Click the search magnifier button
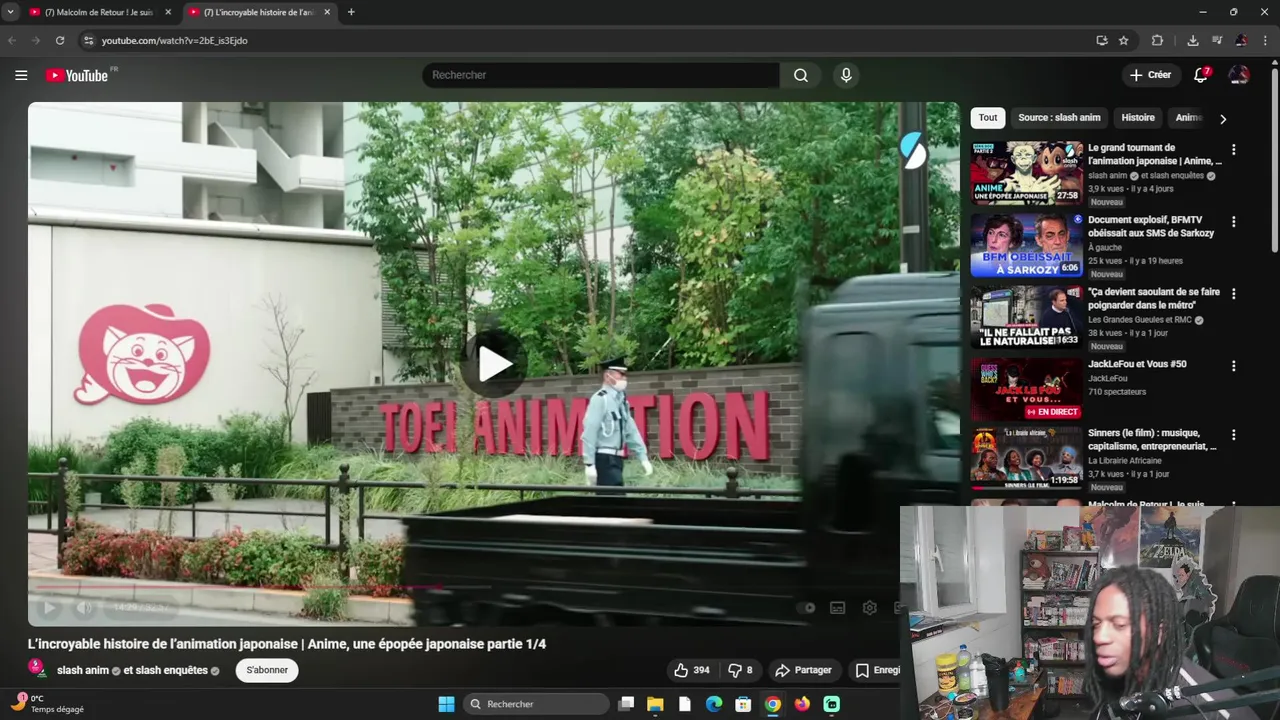Viewport: 1280px width, 720px height. coord(801,75)
